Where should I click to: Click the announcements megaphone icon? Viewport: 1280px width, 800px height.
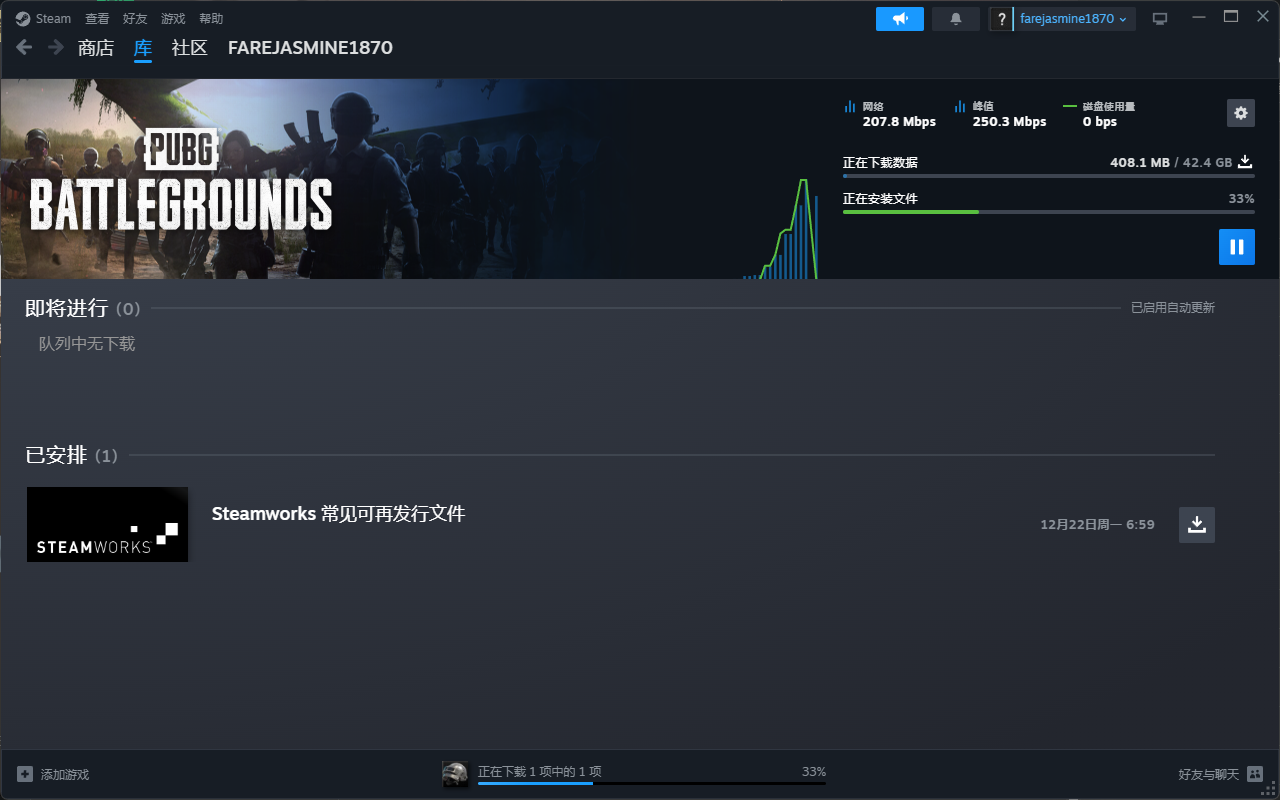pyautogui.click(x=899, y=19)
